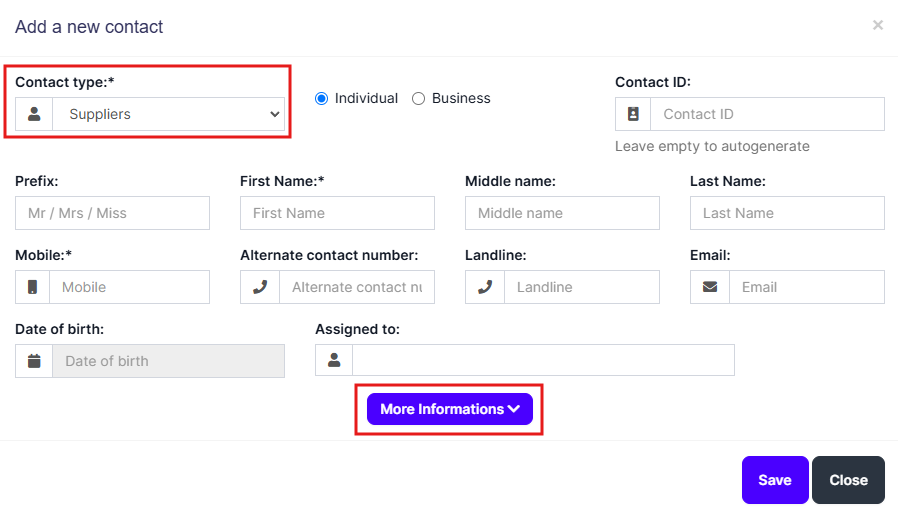Click the person icon beside Contact type
This screenshot has height=519, width=898.
[34, 114]
